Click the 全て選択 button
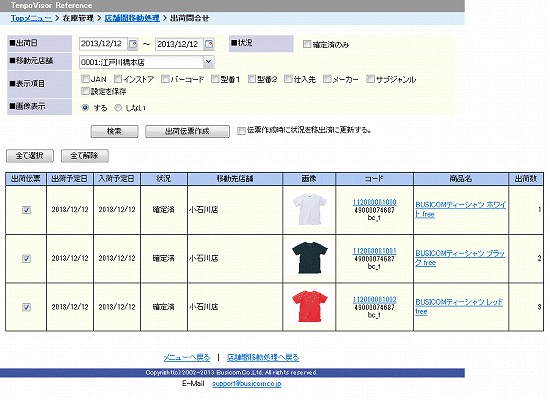This screenshot has width=550, height=400. click(30, 156)
